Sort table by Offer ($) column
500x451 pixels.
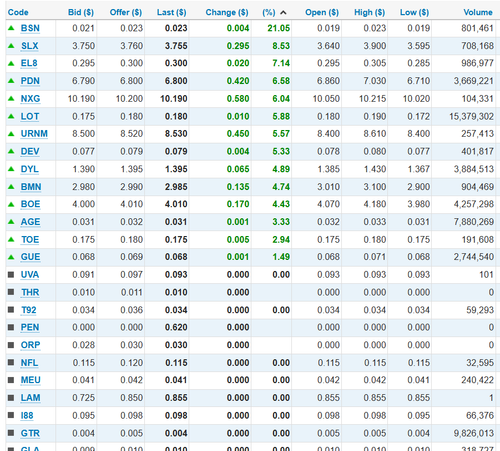(x=126, y=12)
